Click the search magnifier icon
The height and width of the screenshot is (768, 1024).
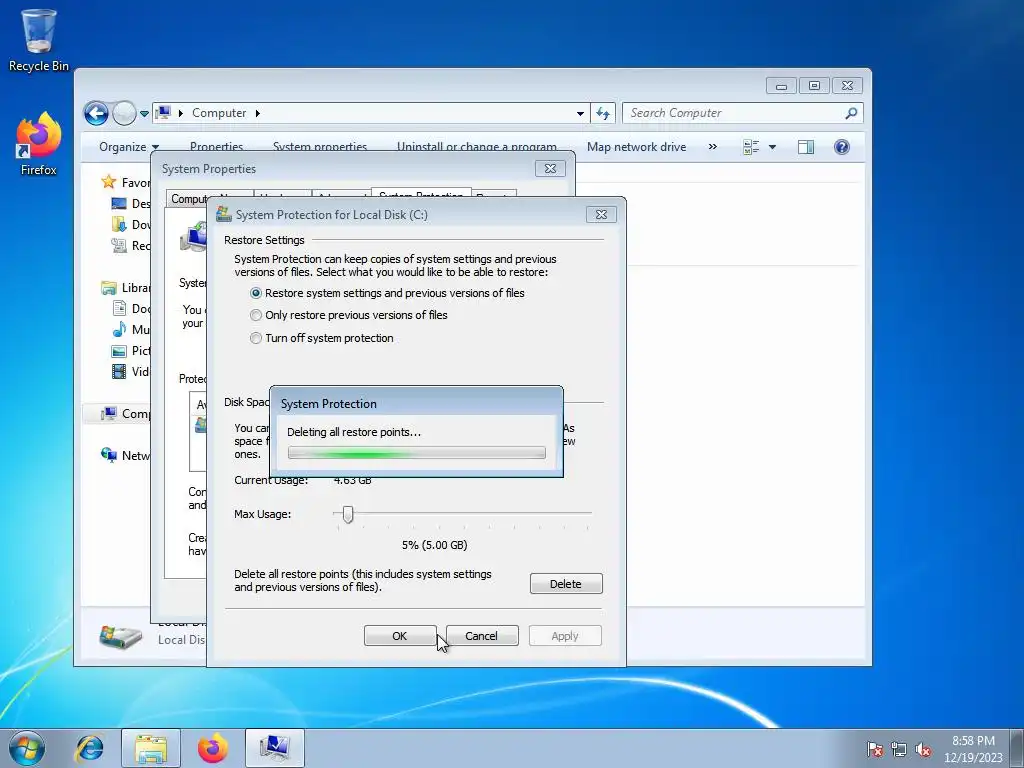coord(851,113)
